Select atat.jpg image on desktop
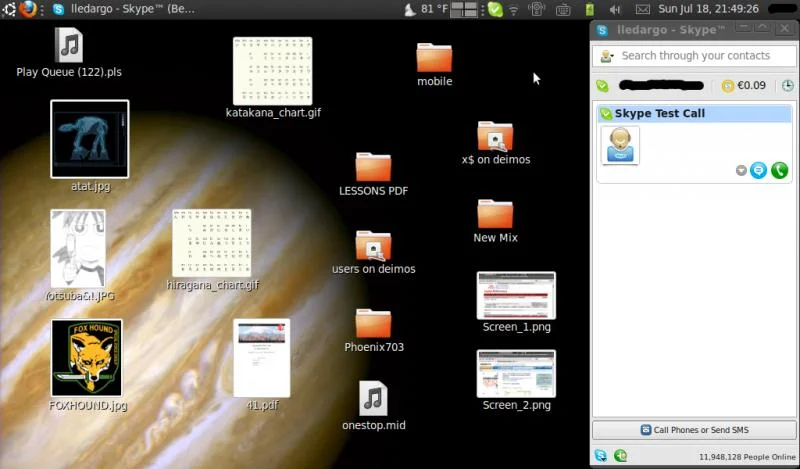The width and height of the screenshot is (800, 469). click(x=90, y=139)
